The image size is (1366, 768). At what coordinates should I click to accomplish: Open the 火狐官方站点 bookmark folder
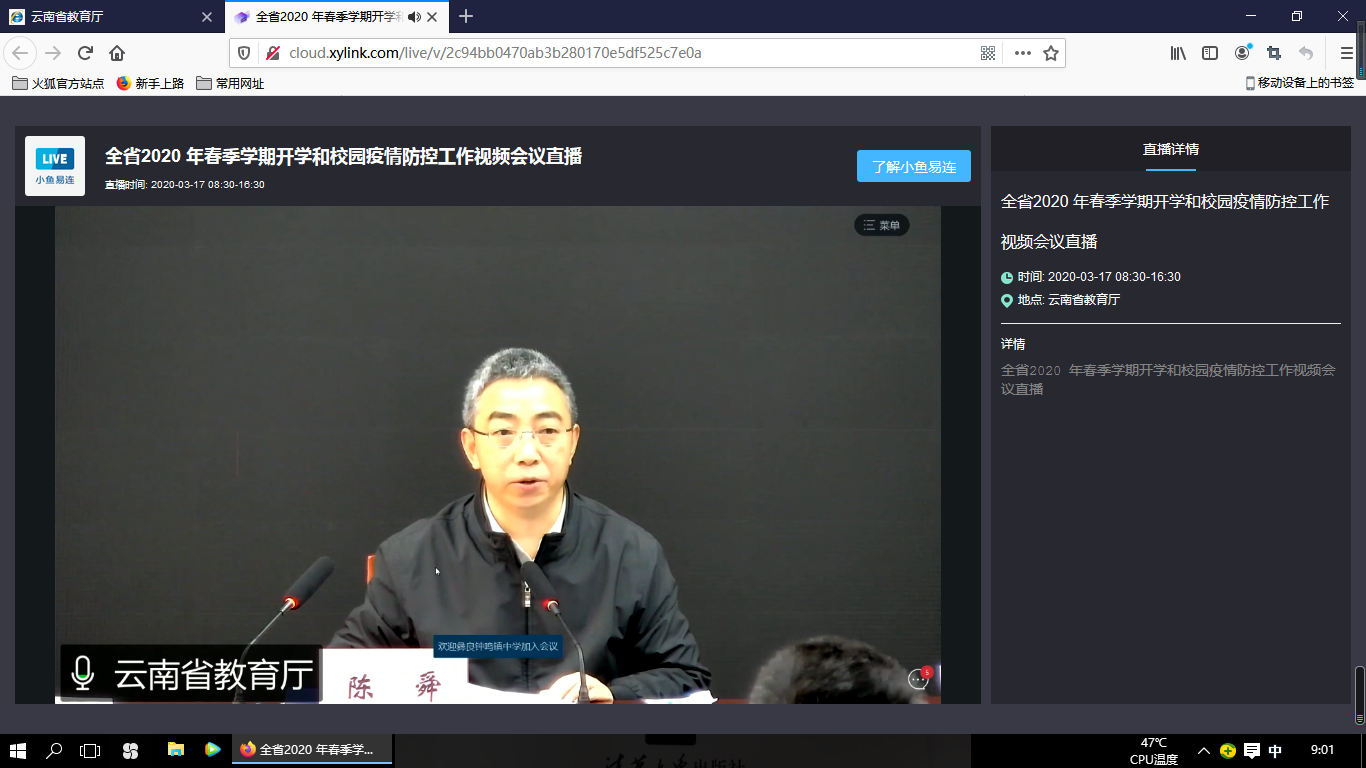click(58, 83)
